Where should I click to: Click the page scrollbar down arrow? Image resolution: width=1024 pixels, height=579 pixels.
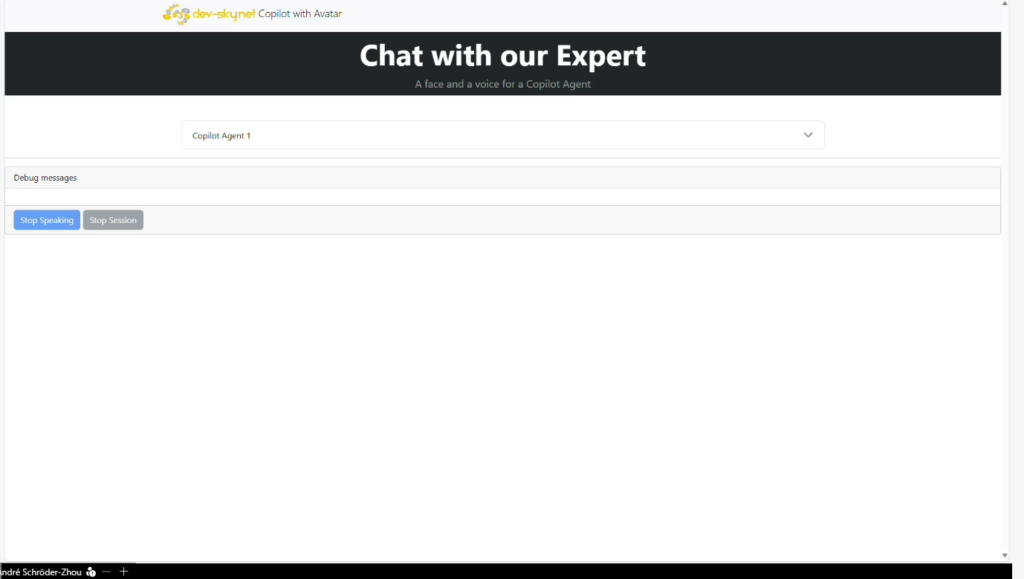[x=1004, y=556]
